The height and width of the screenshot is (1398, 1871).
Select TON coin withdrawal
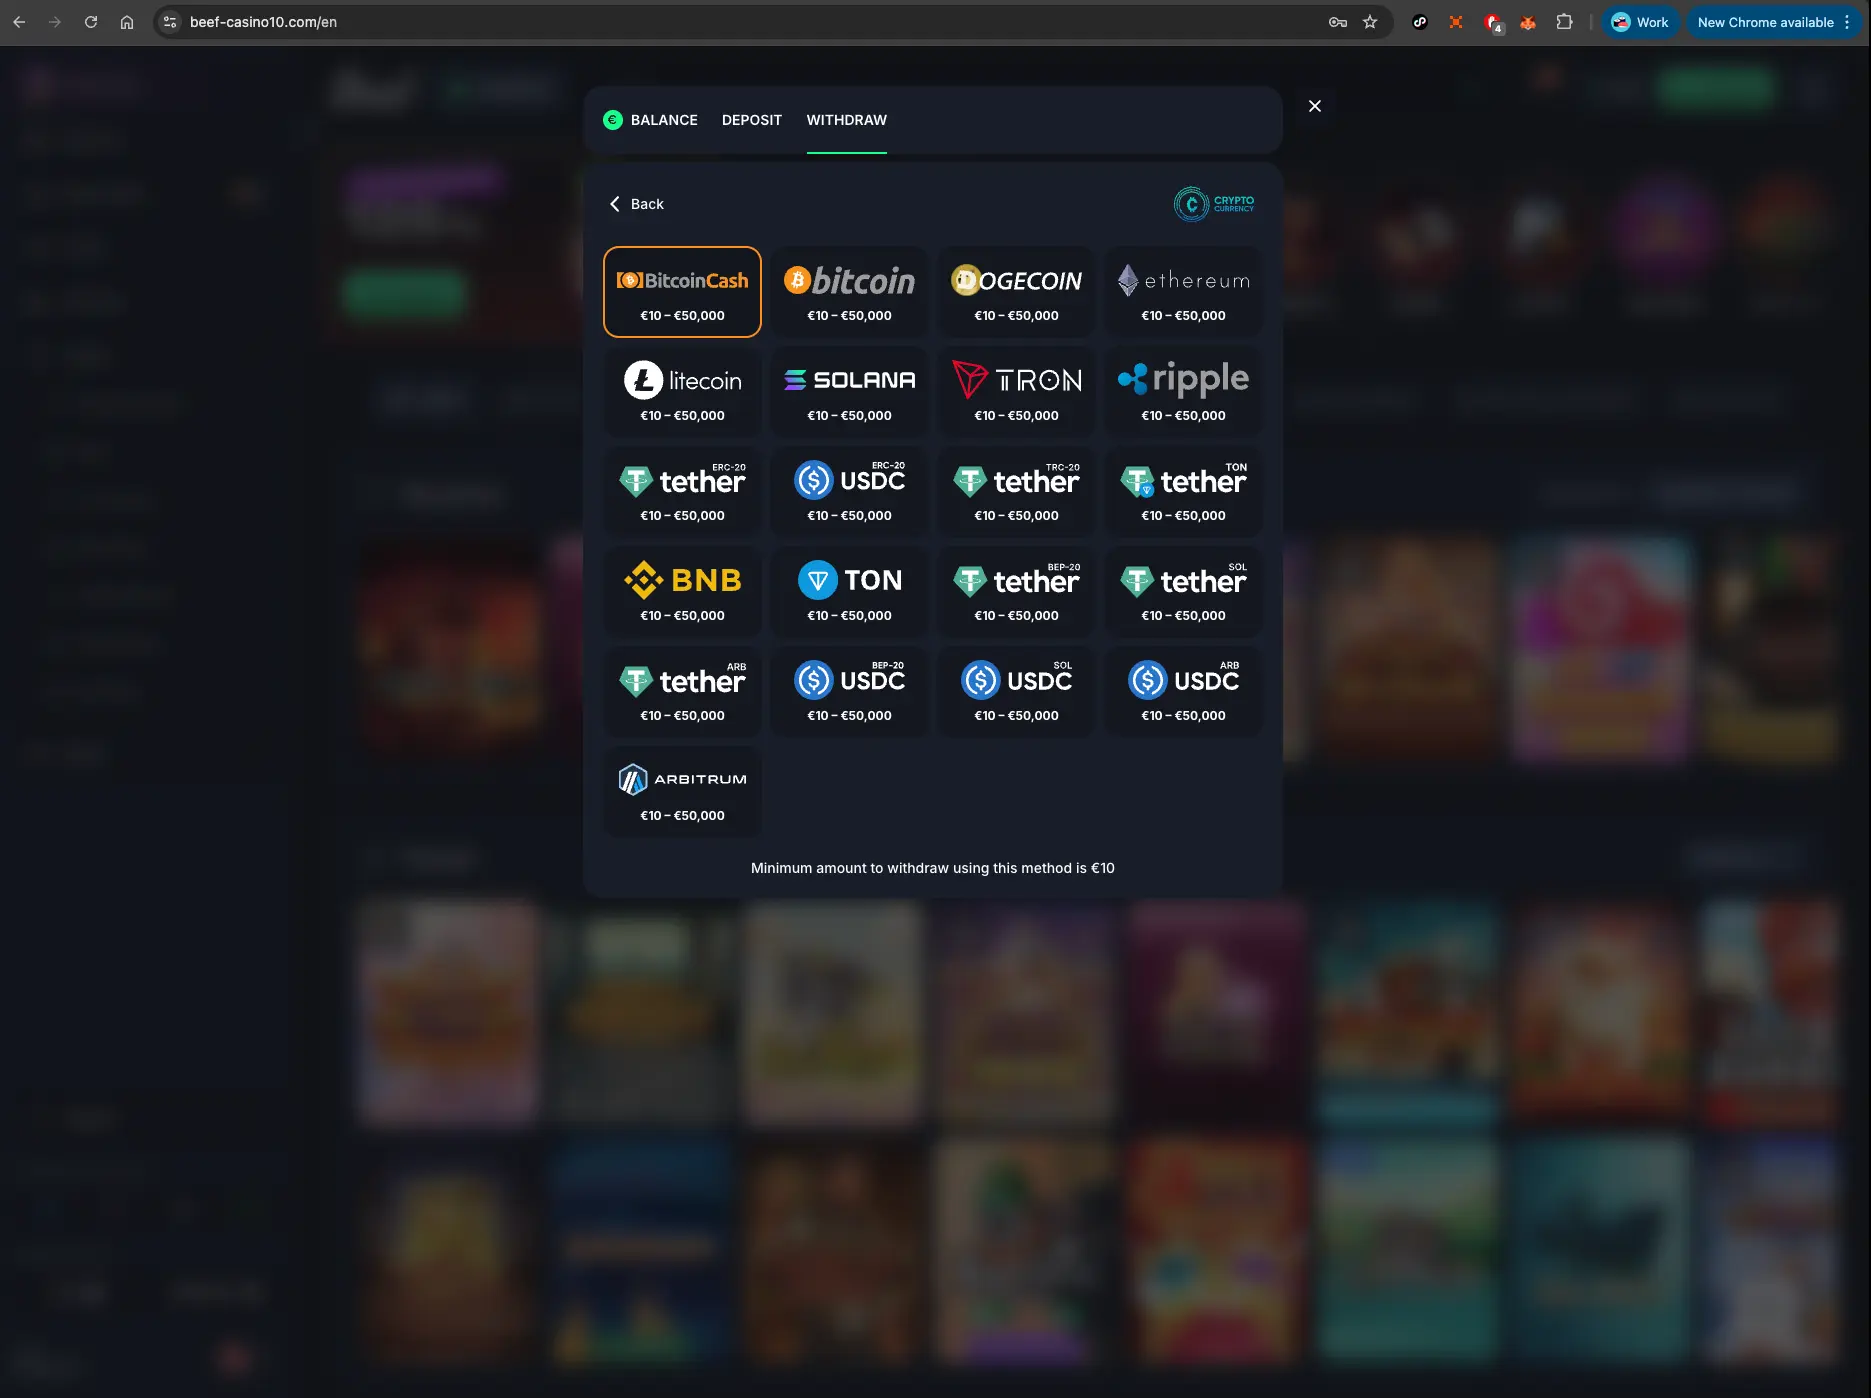849,592
